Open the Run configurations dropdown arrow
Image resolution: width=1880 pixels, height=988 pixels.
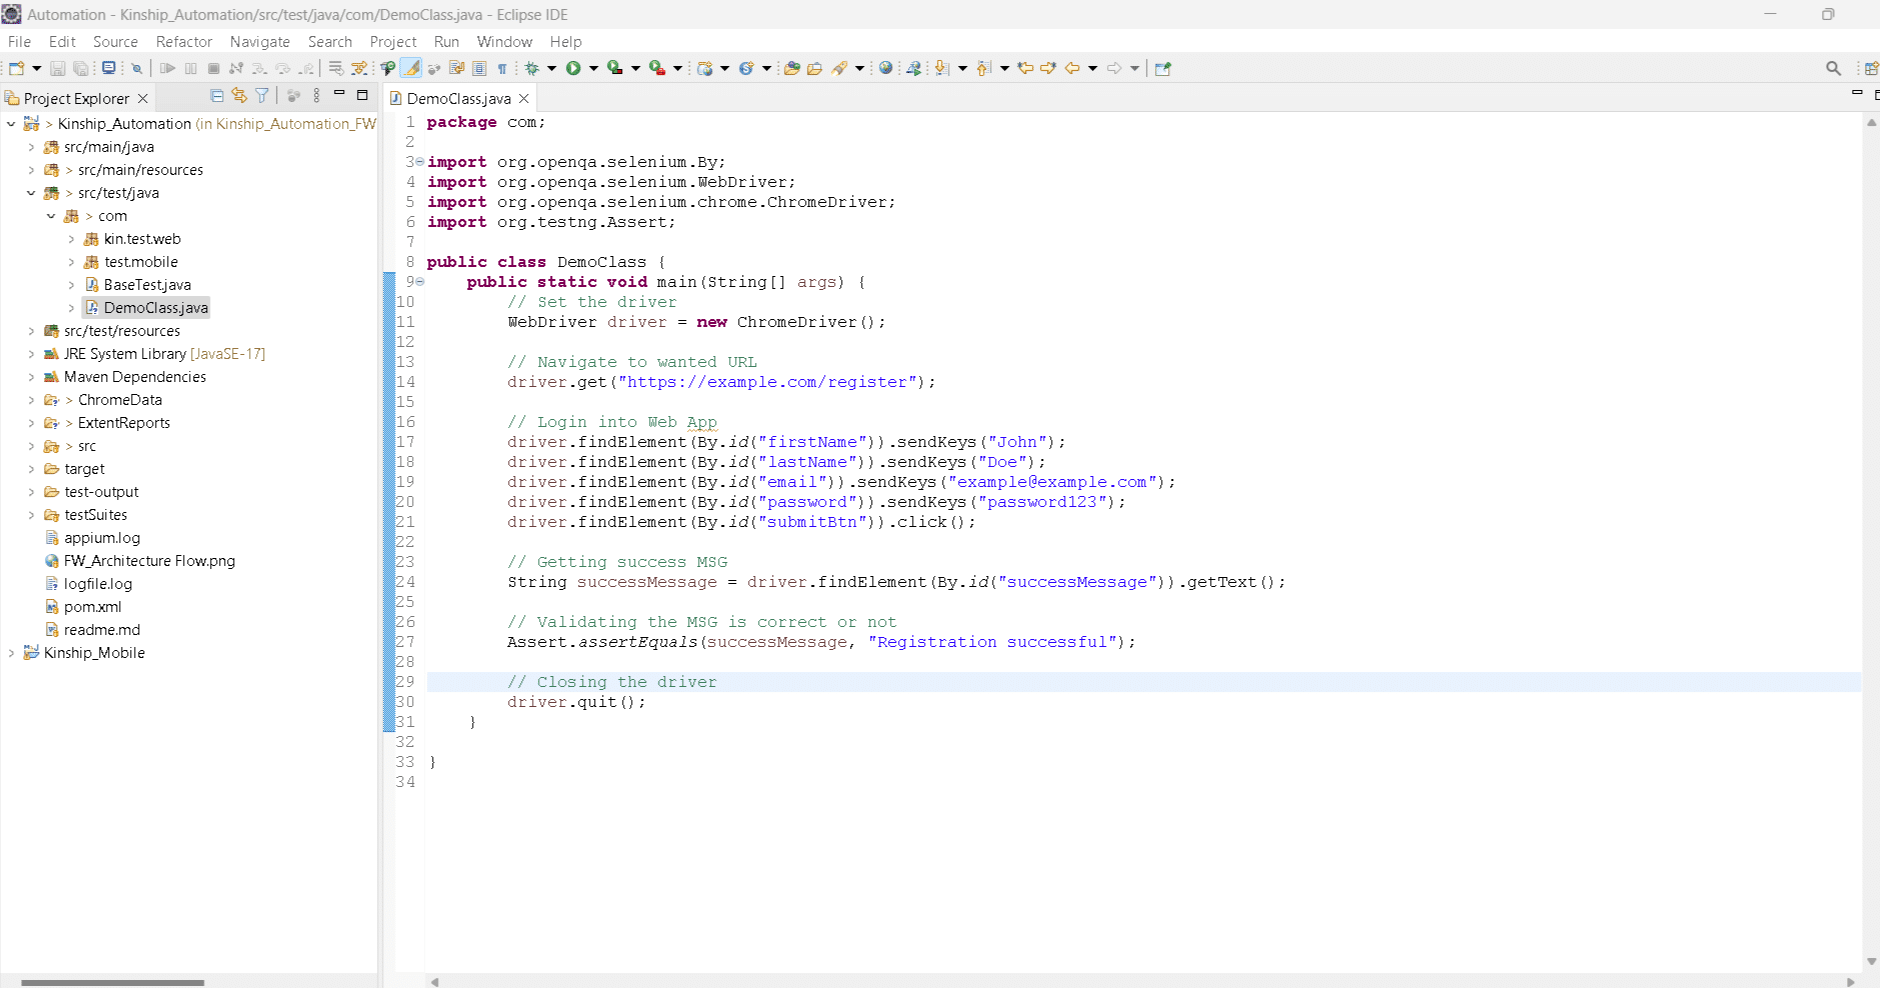point(594,68)
